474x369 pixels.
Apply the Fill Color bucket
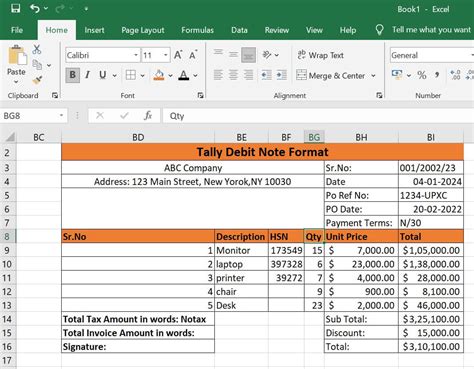click(x=159, y=75)
